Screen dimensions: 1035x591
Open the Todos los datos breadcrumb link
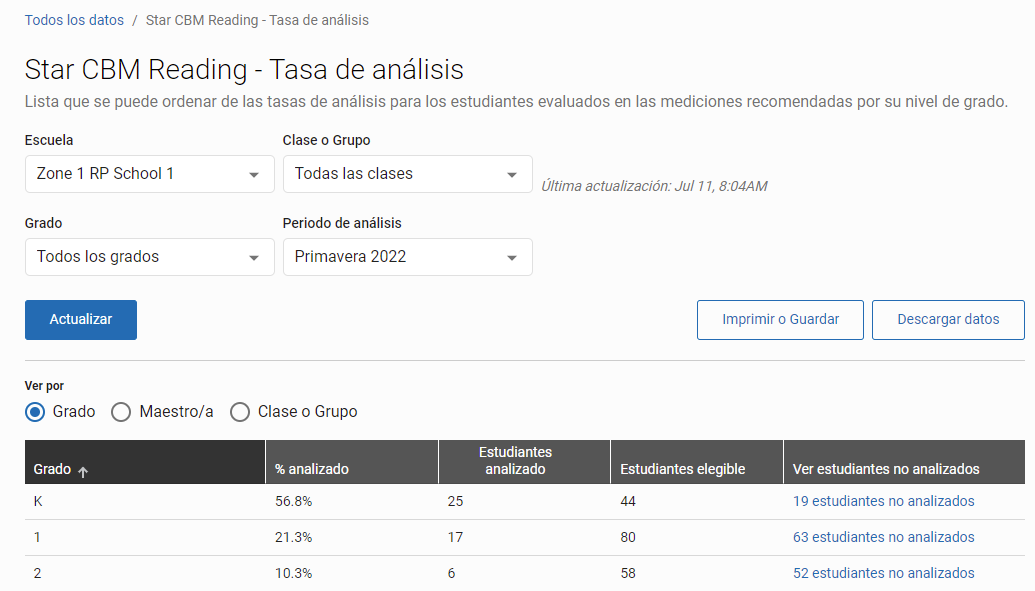pos(74,20)
